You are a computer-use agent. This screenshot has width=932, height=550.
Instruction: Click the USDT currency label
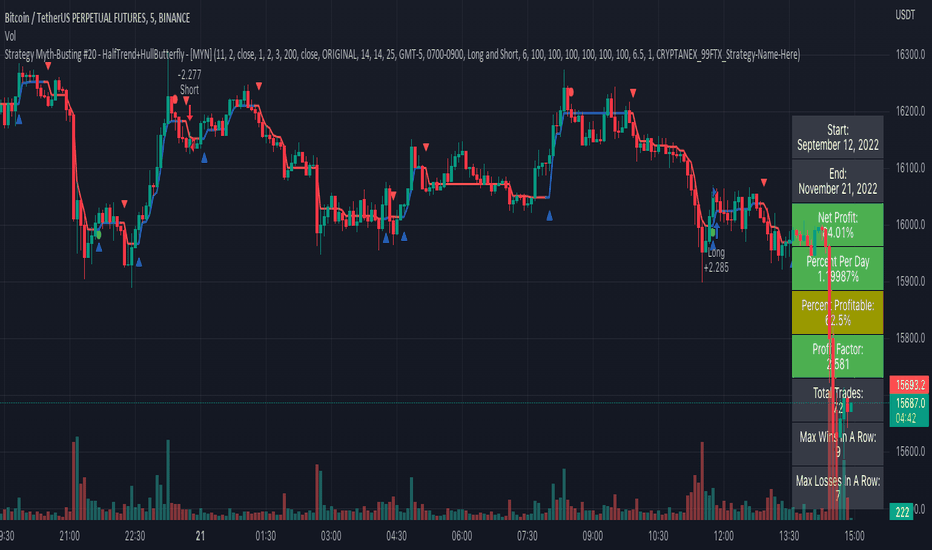[905, 15]
